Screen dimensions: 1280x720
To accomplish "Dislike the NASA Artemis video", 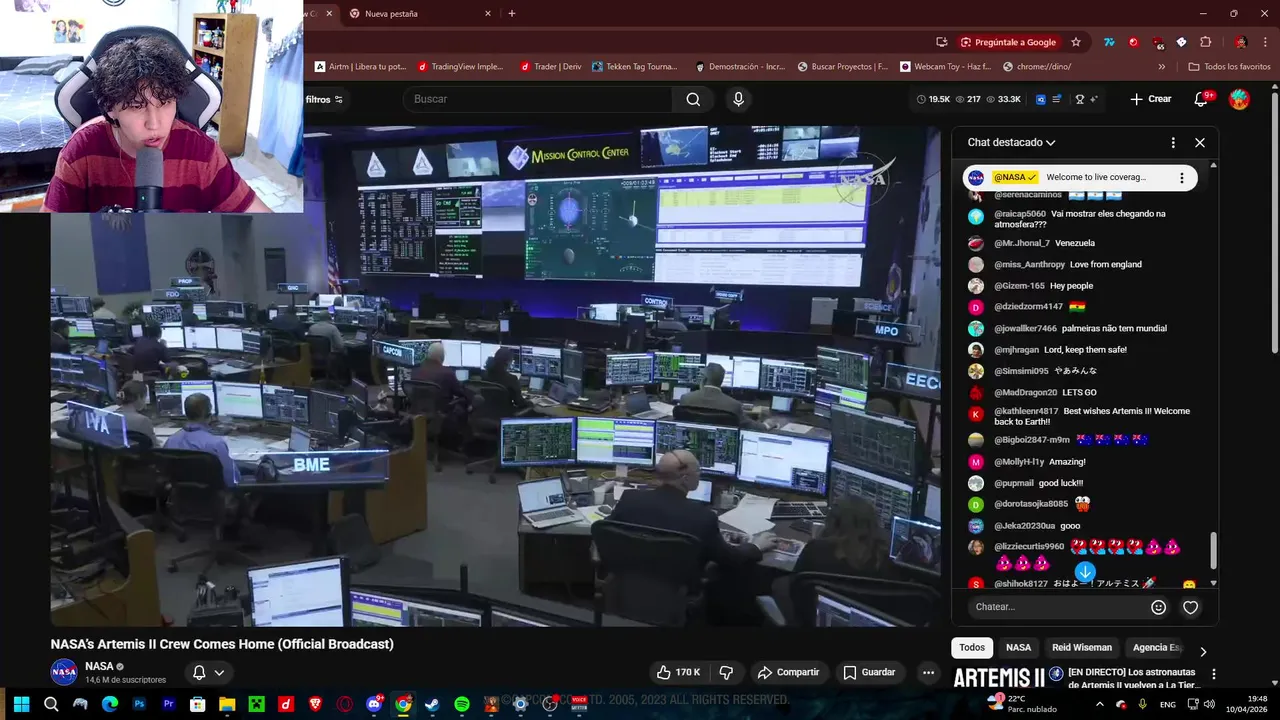I will click(727, 672).
